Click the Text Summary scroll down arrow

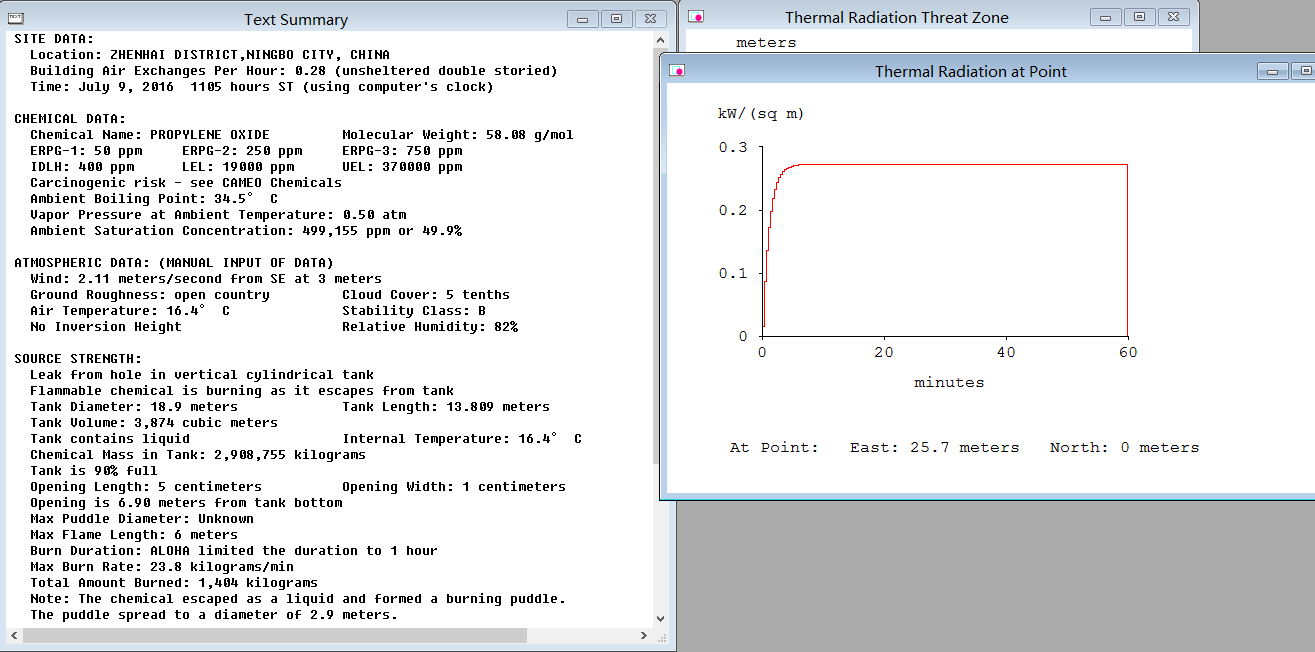pyautogui.click(x=660, y=620)
